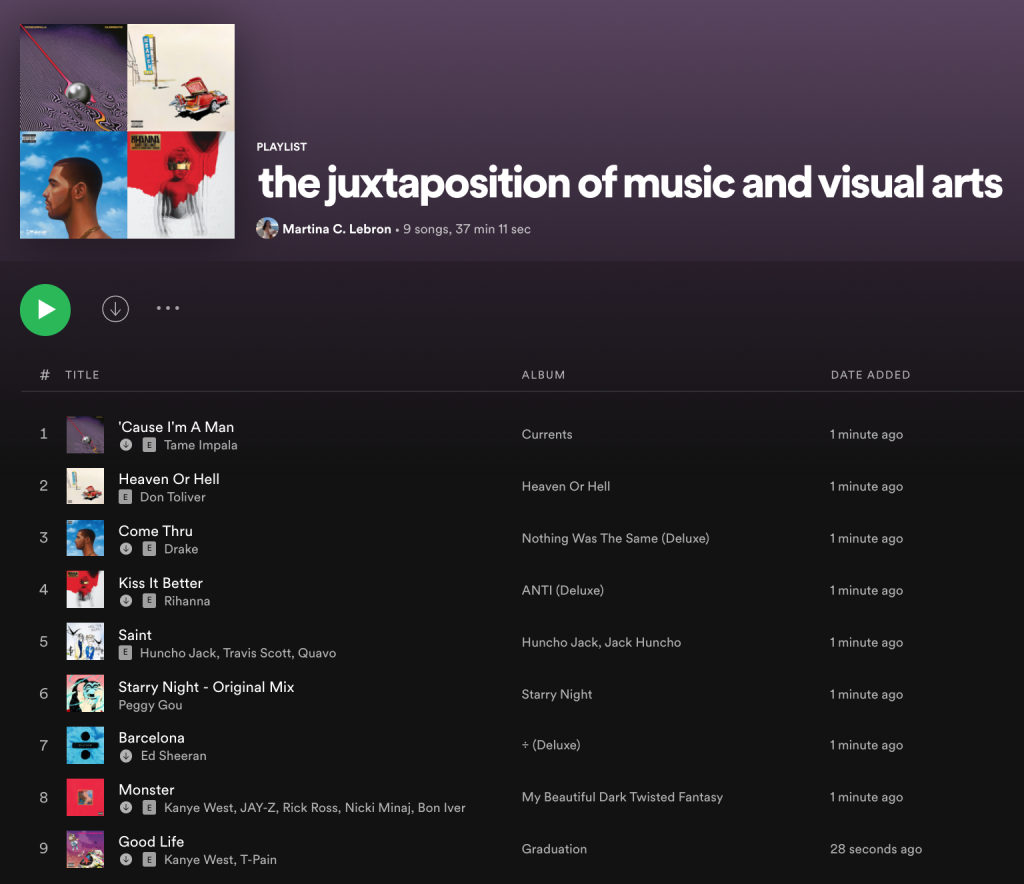The height and width of the screenshot is (884, 1024).
Task: Select the playlist title heading
Action: point(630,182)
